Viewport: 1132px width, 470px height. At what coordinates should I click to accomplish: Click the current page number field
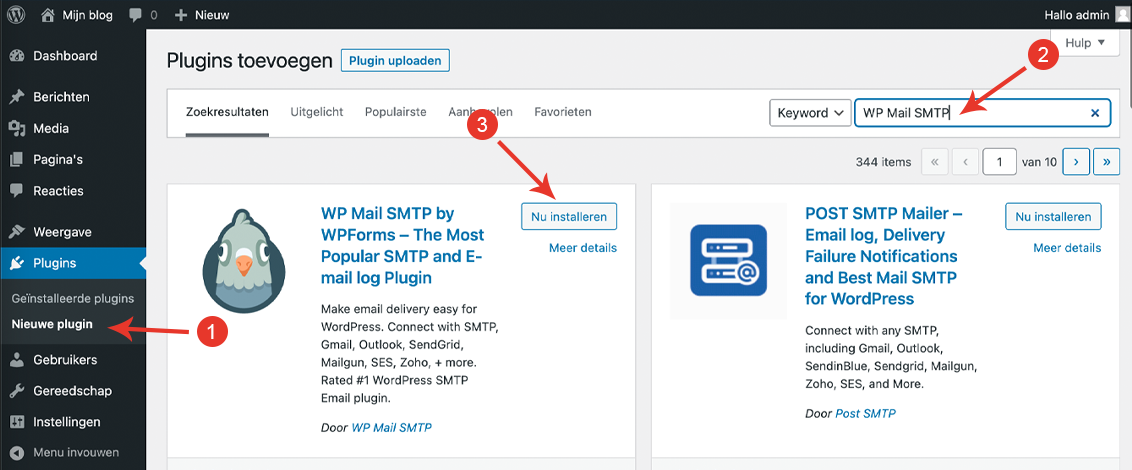point(1000,162)
